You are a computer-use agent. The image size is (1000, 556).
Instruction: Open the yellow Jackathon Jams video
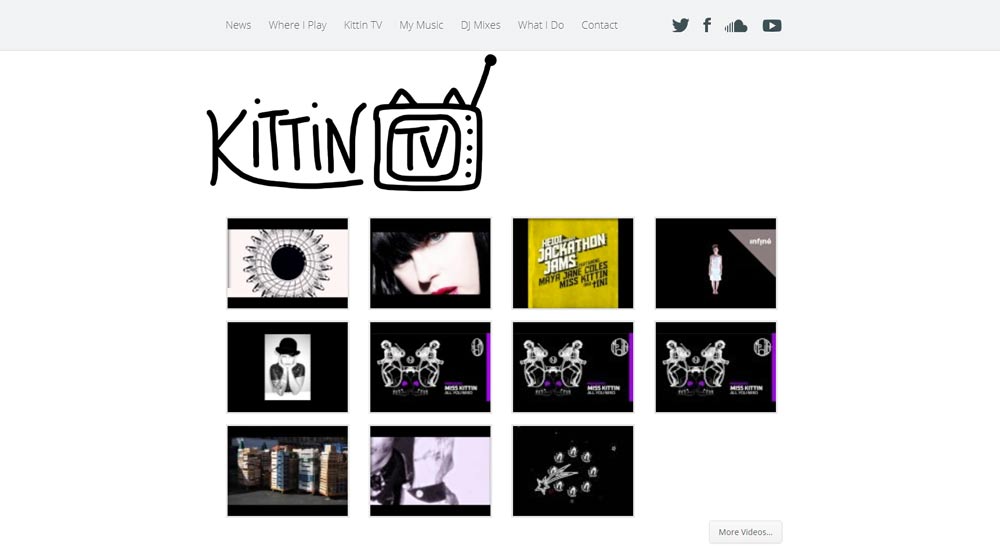(573, 263)
